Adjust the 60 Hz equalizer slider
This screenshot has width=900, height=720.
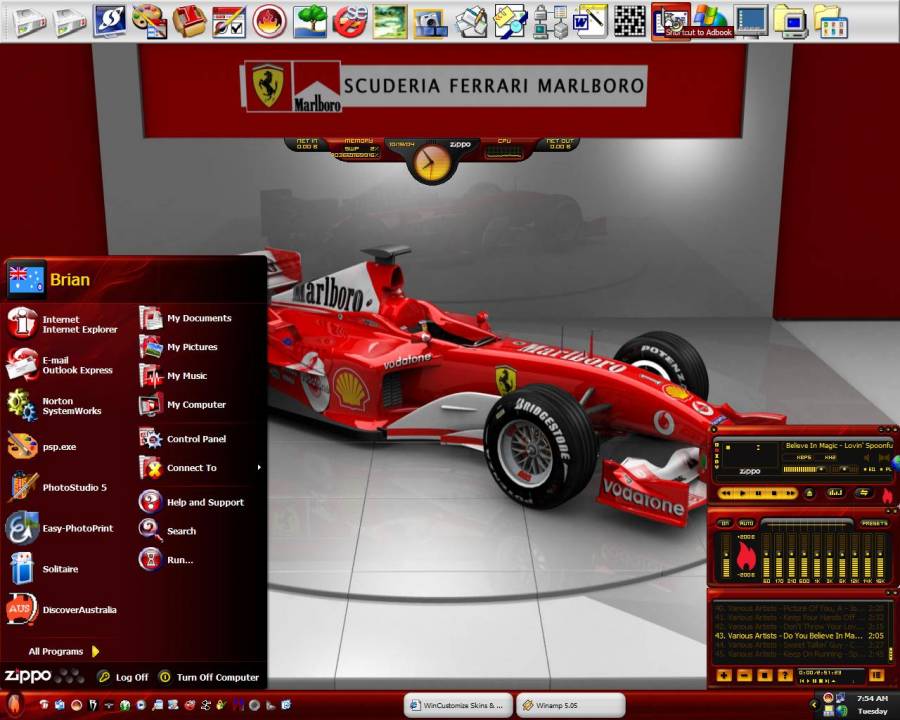(x=766, y=556)
